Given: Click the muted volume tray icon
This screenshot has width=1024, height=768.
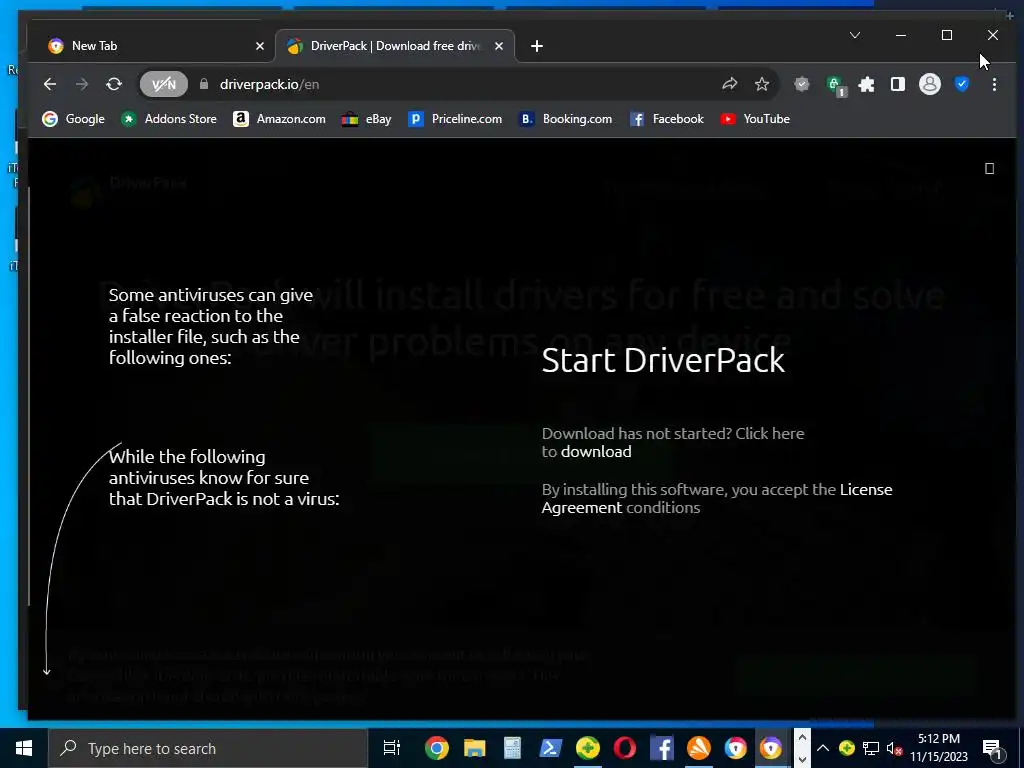Looking at the screenshot, I should 894,748.
